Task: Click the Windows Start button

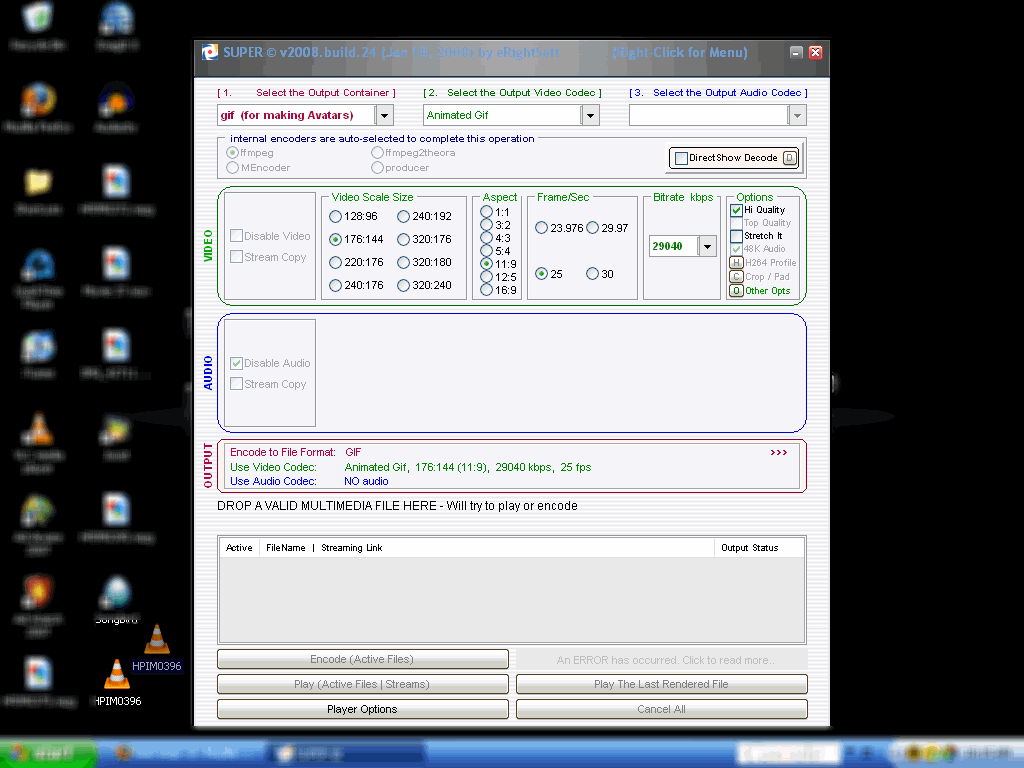Action: coord(47,753)
